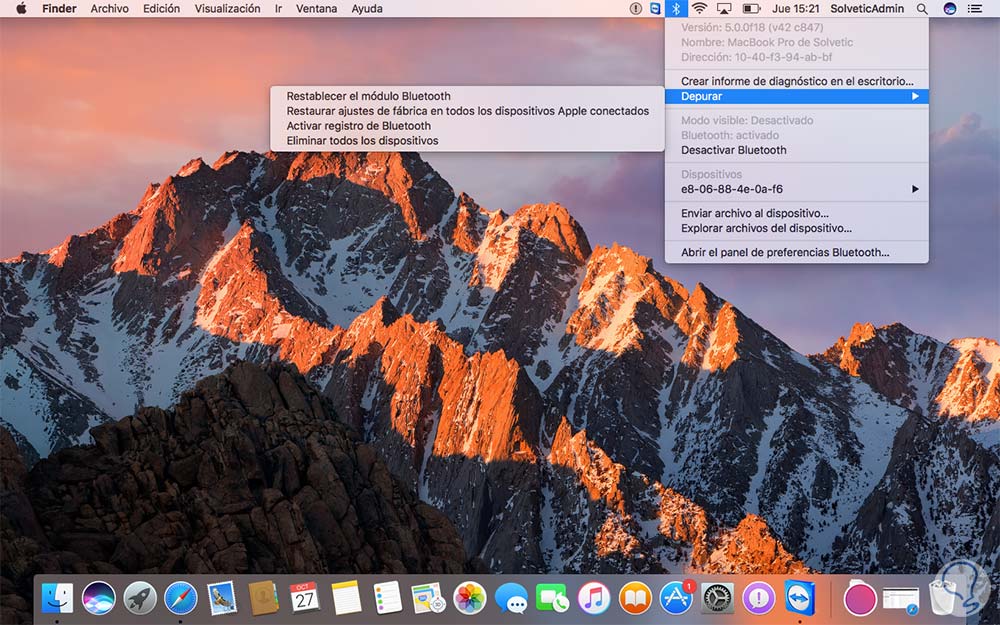Select Restaurar ajustes de fábrica en dispositivos Apple
The height and width of the screenshot is (625, 1000).
pos(467,111)
